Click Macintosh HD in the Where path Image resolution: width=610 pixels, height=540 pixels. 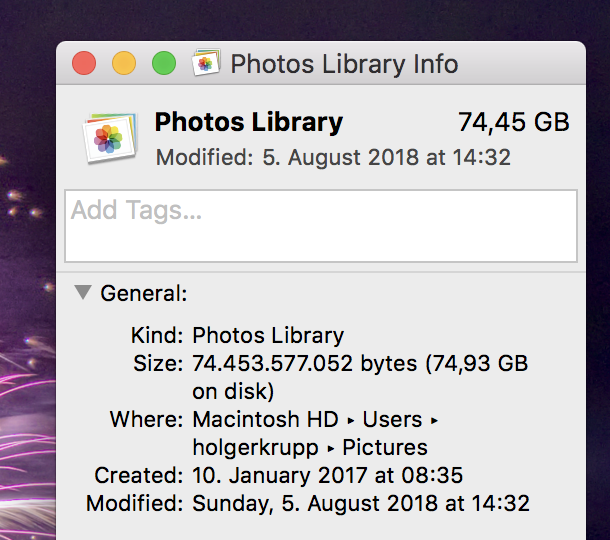(x=265, y=419)
